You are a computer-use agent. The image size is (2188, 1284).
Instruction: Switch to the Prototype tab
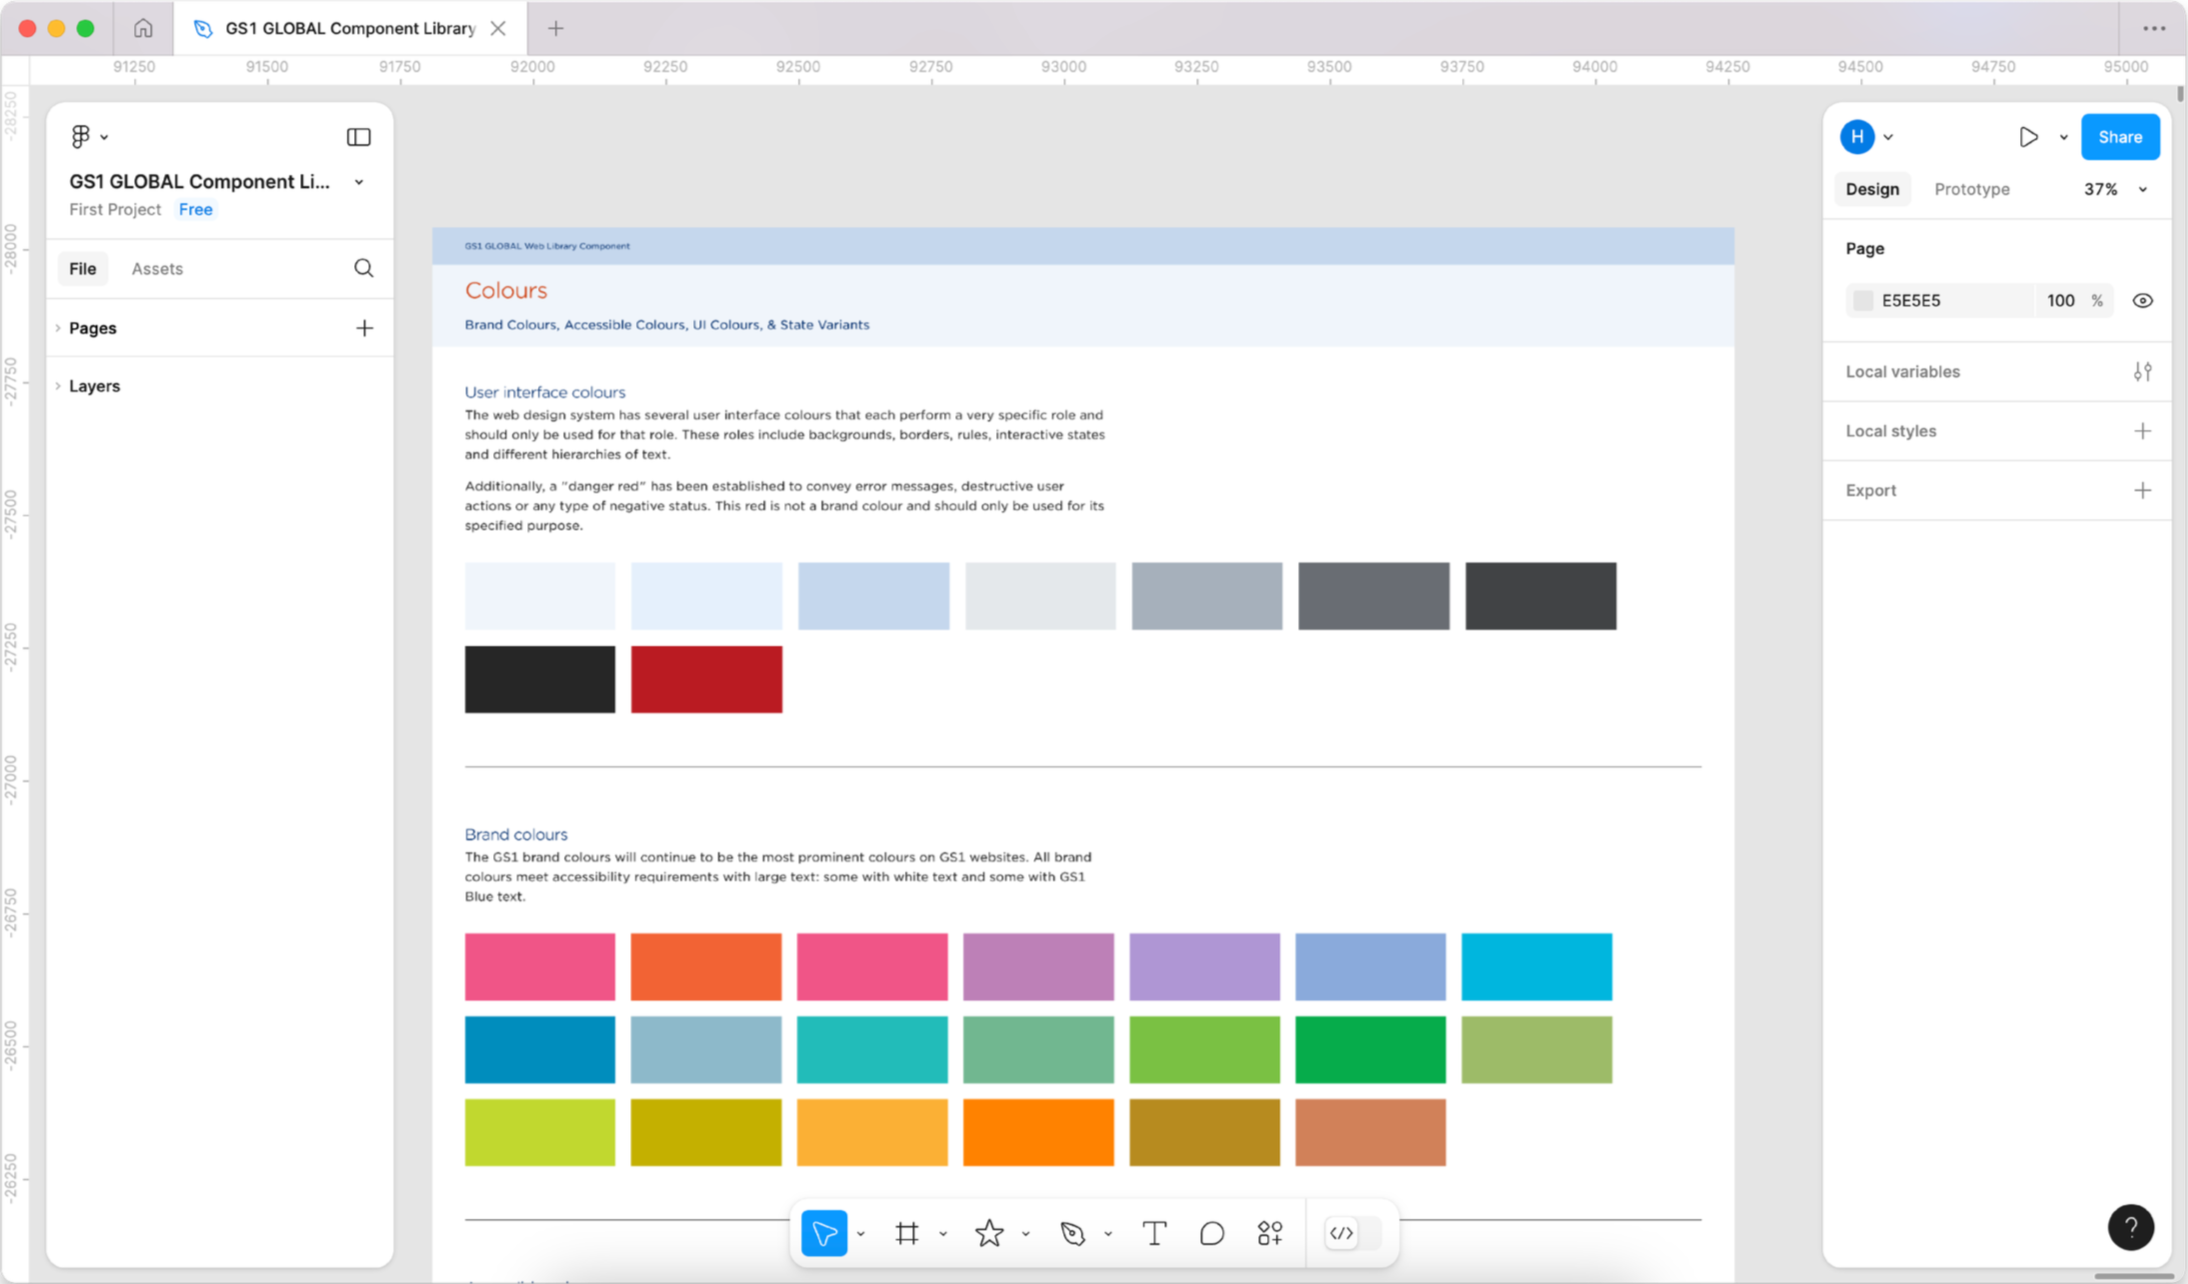(x=1971, y=189)
